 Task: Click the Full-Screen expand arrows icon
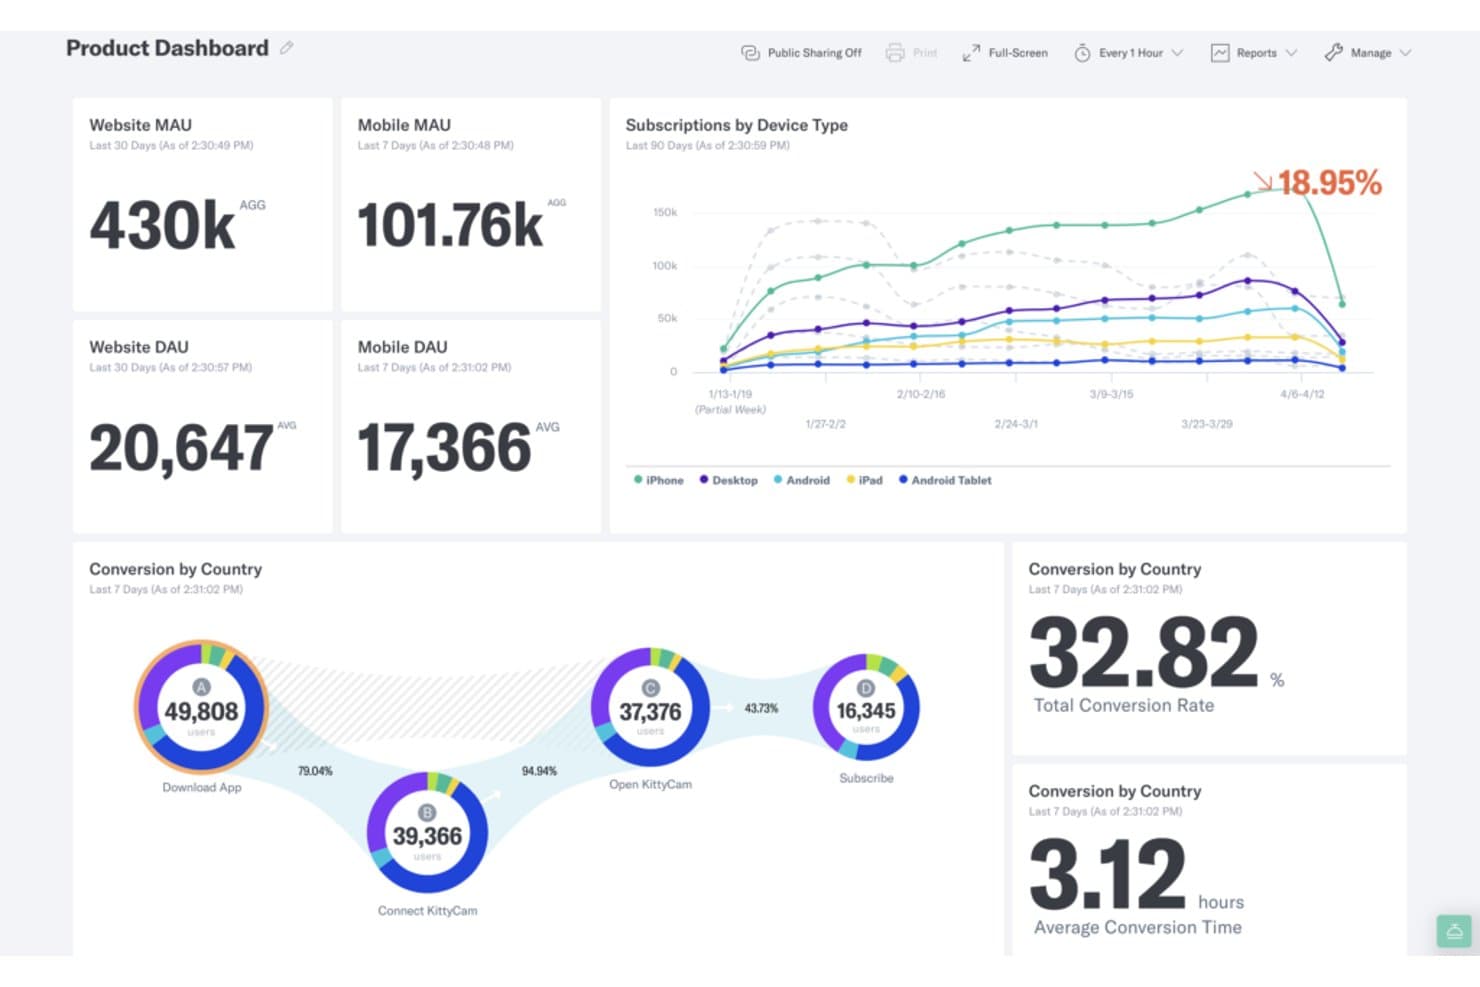point(971,53)
